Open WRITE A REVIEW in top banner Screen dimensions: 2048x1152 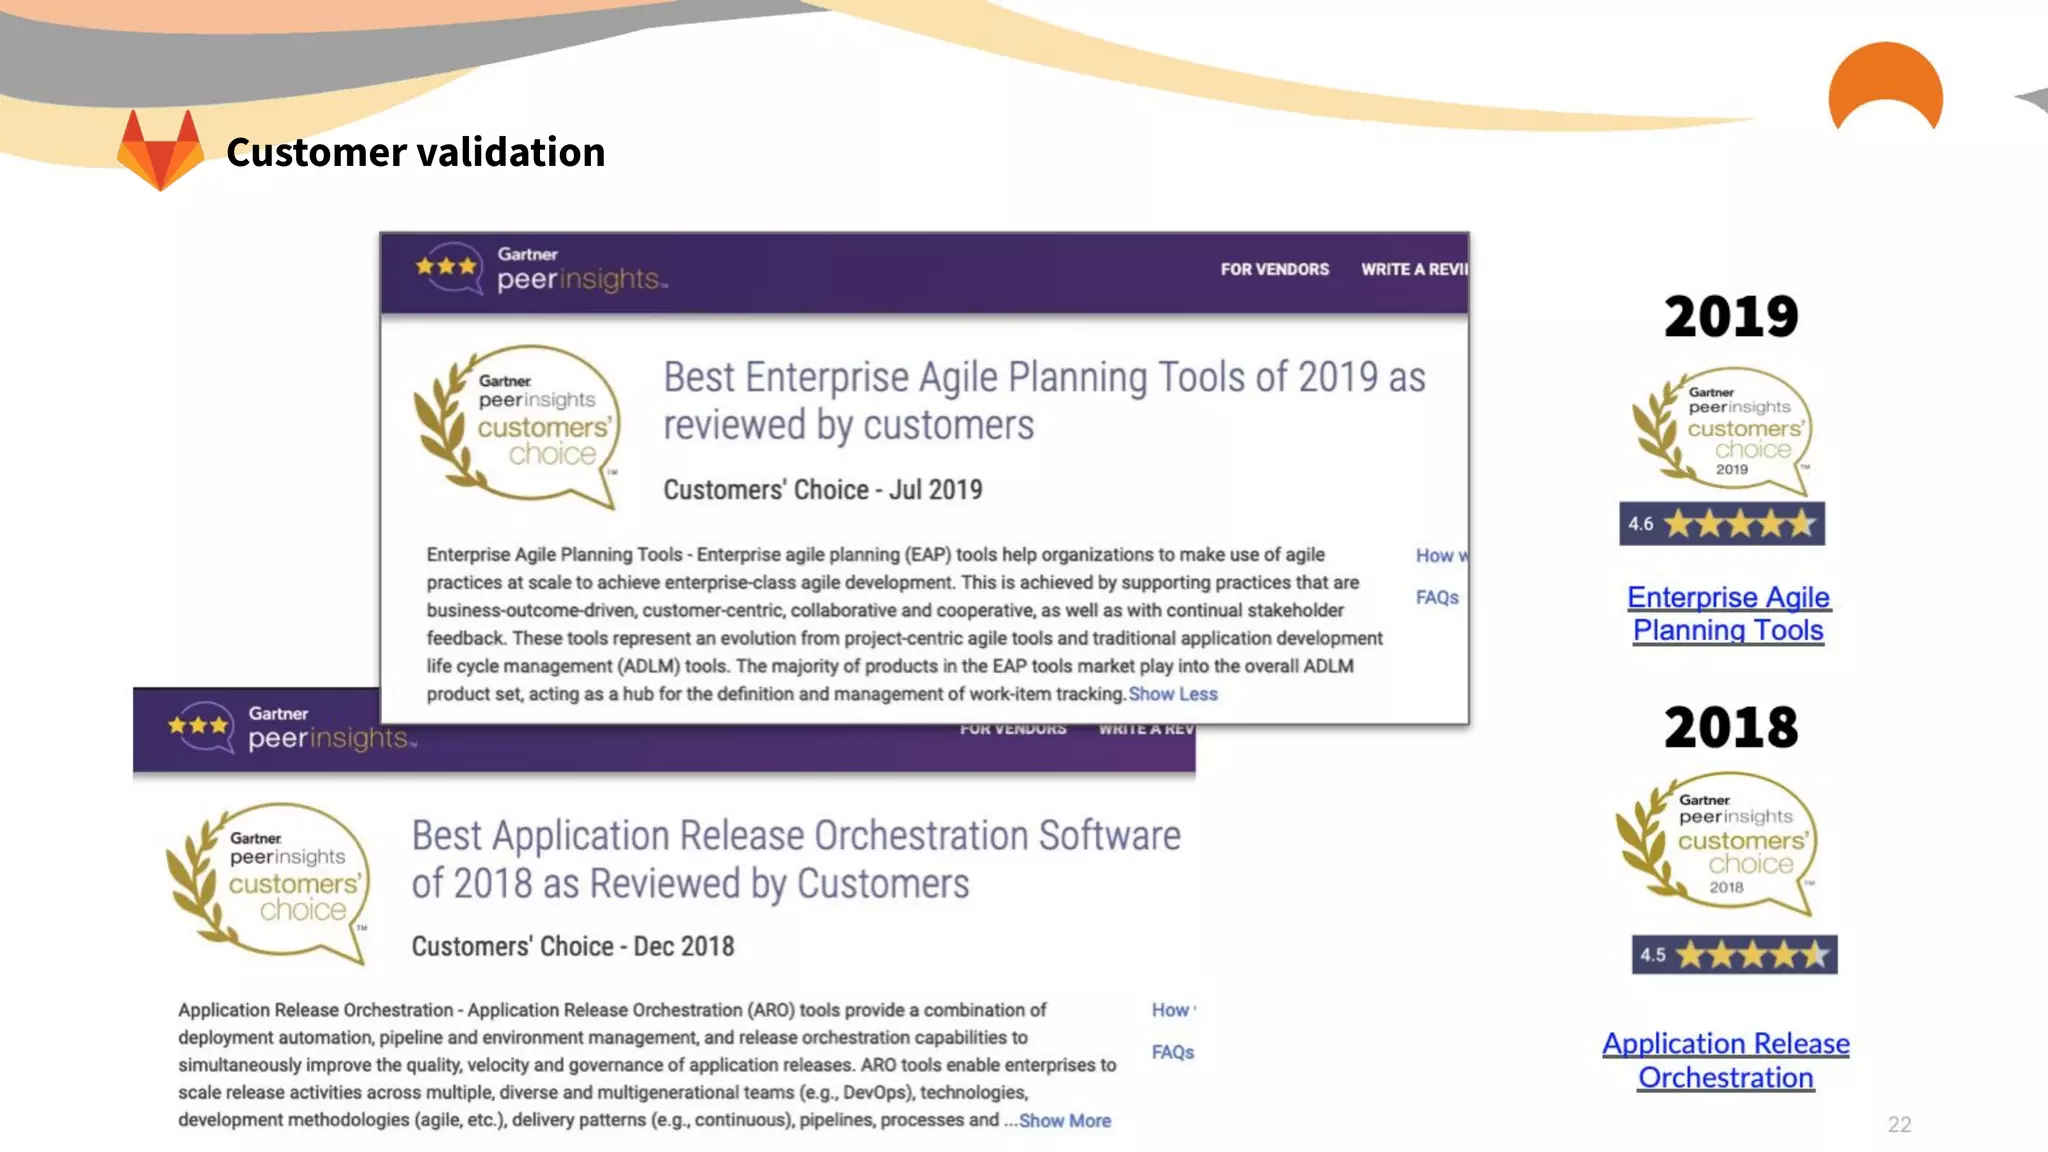[x=1414, y=270]
